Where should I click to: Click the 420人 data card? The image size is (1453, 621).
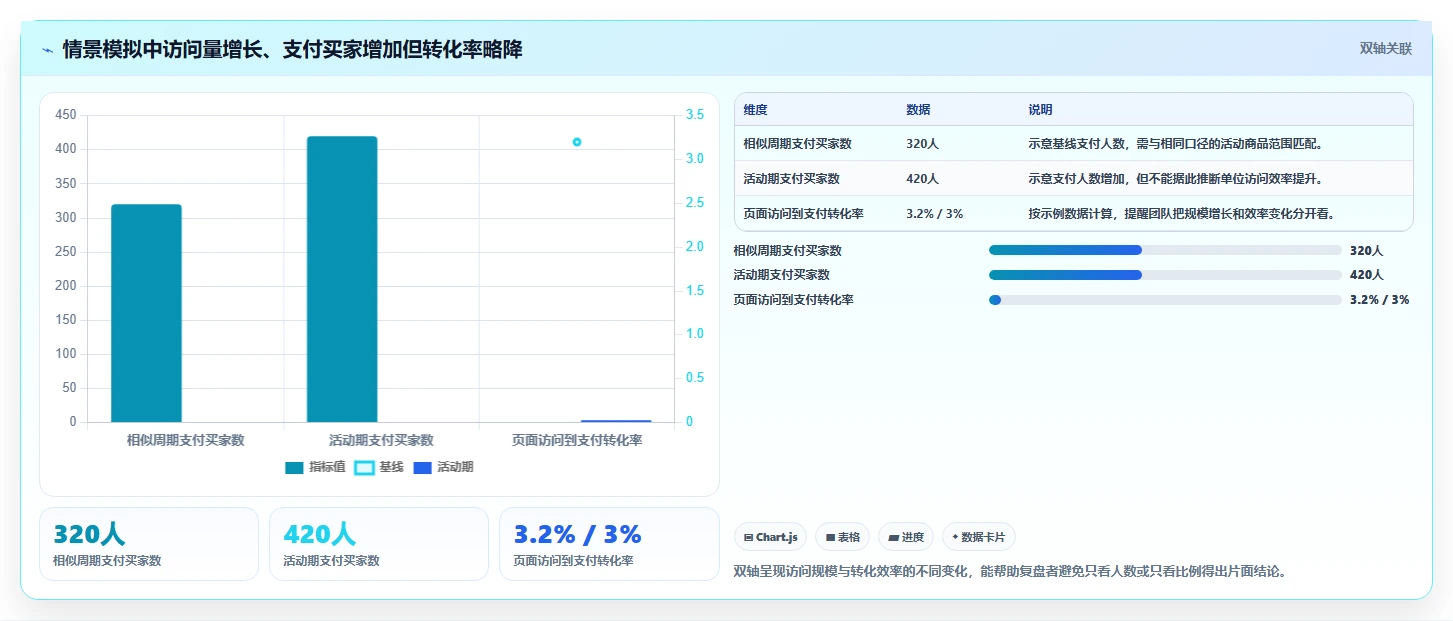pos(379,544)
